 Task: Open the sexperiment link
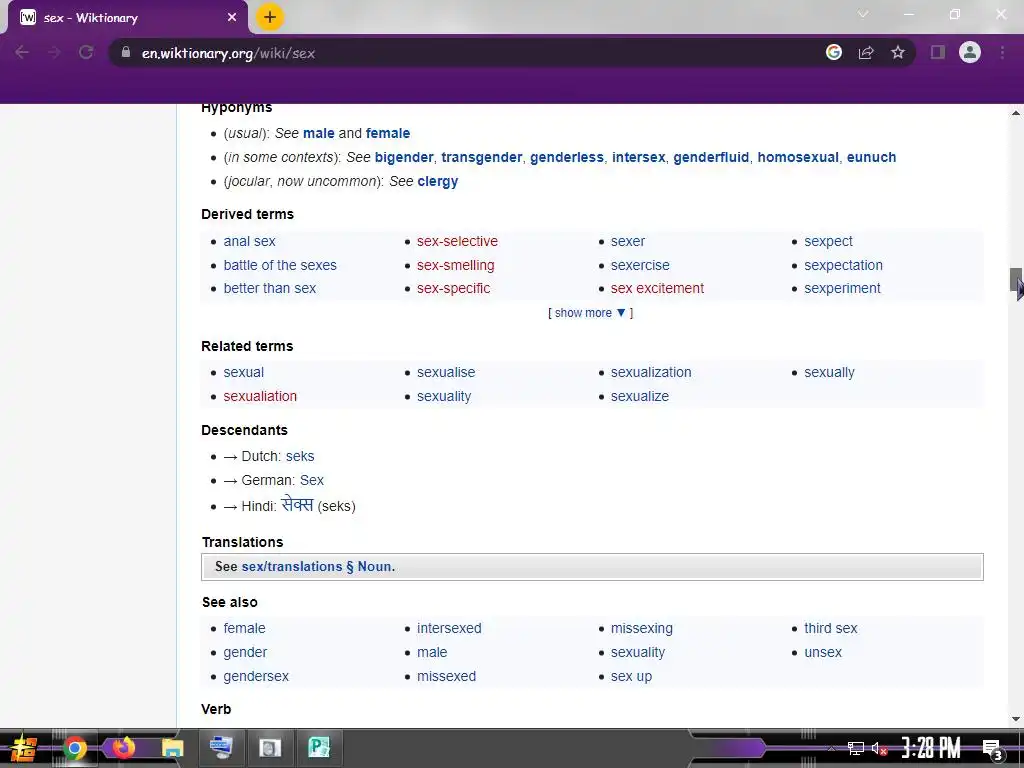coord(842,289)
